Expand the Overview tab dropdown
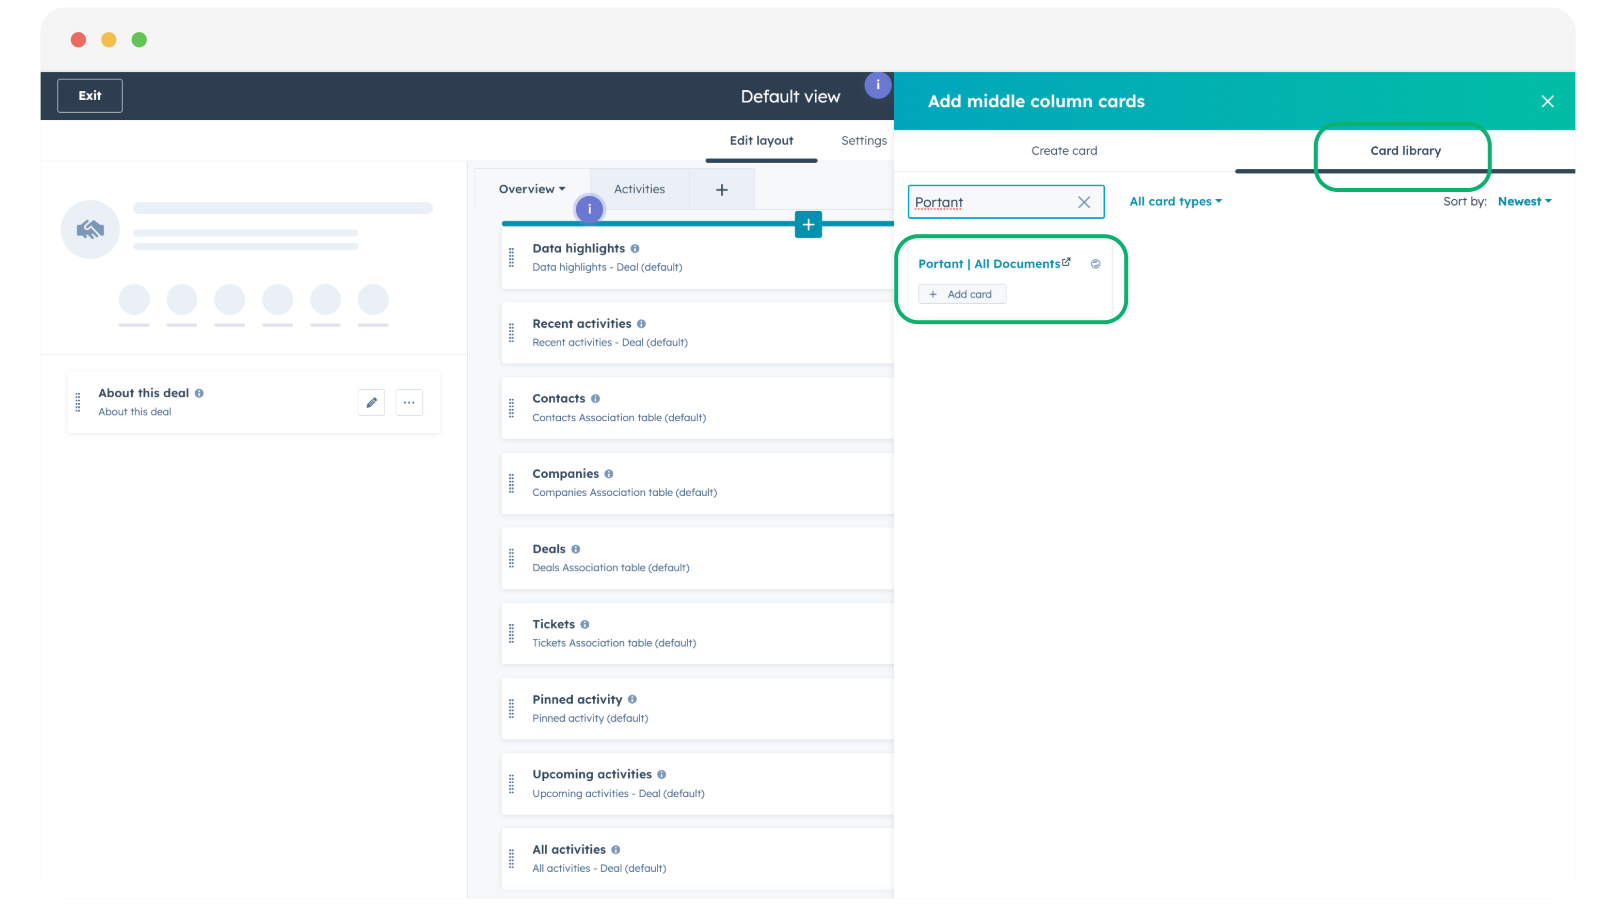Screen dimensions: 1616x904 point(532,190)
